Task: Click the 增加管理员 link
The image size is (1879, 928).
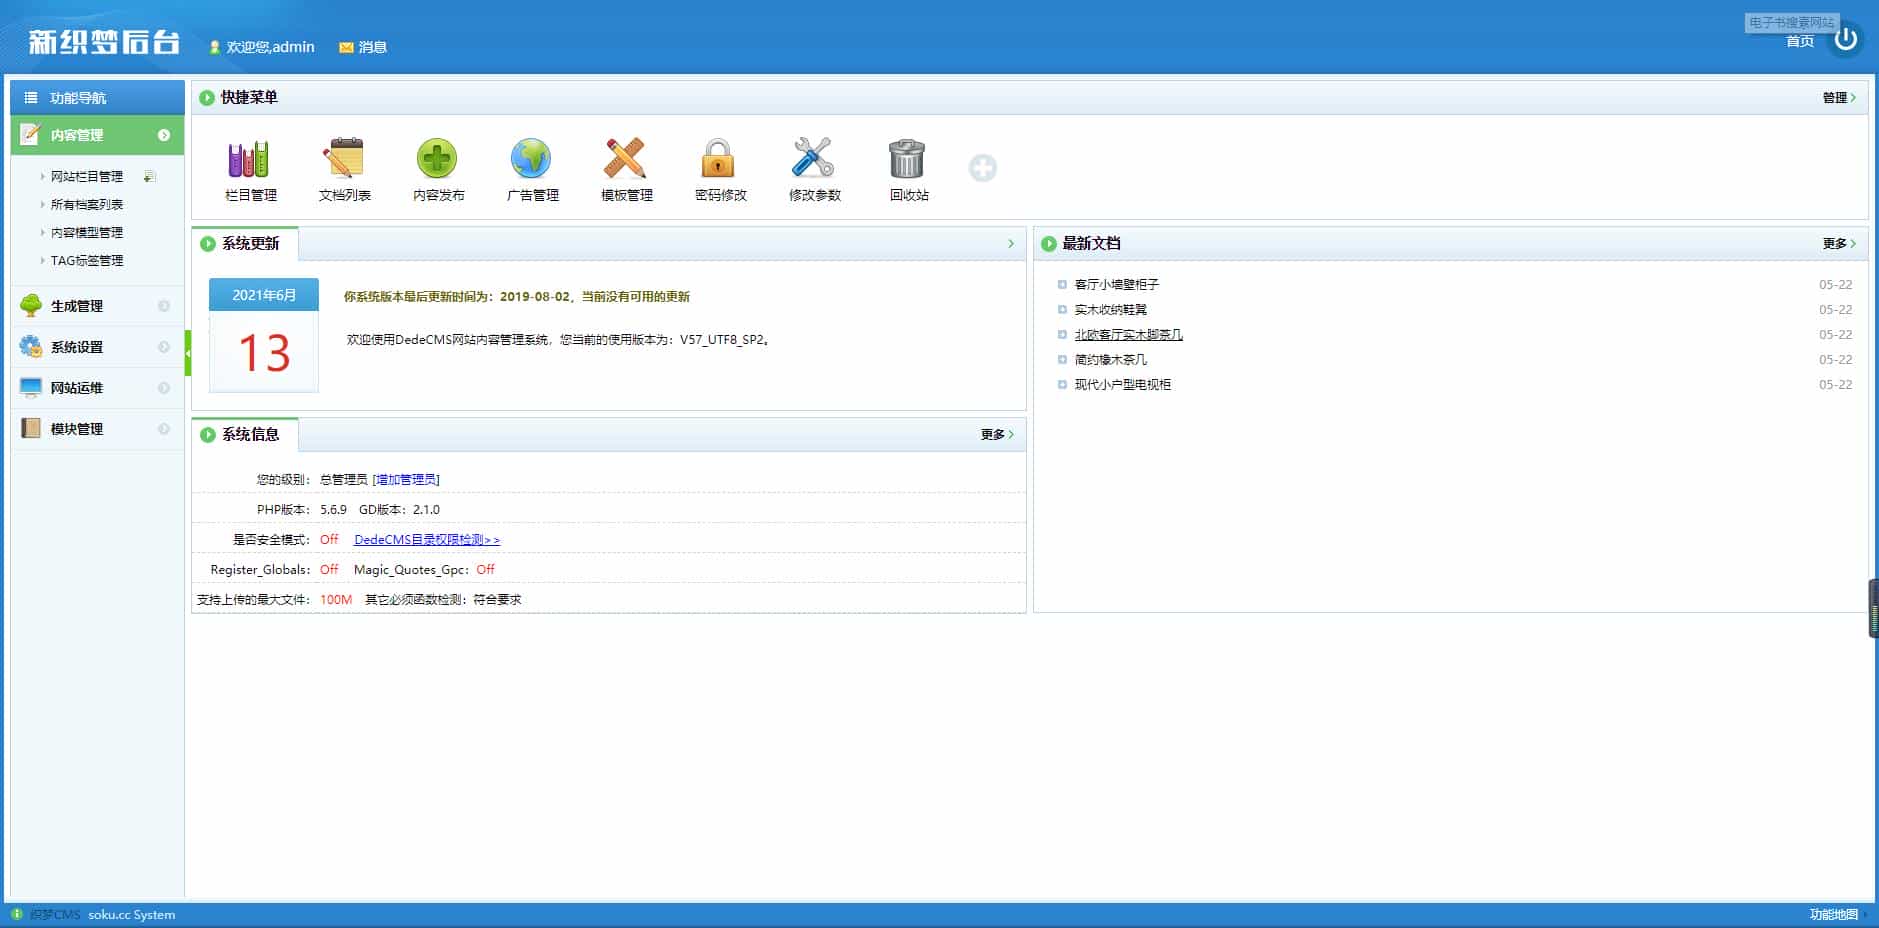Action: [406, 480]
